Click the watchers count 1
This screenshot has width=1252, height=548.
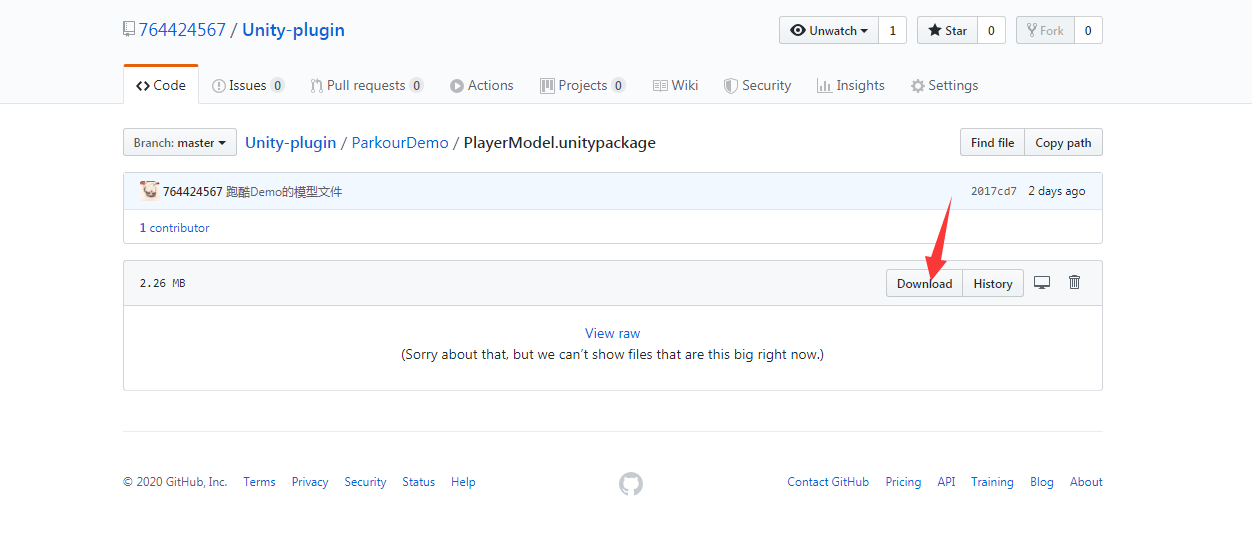tap(893, 31)
